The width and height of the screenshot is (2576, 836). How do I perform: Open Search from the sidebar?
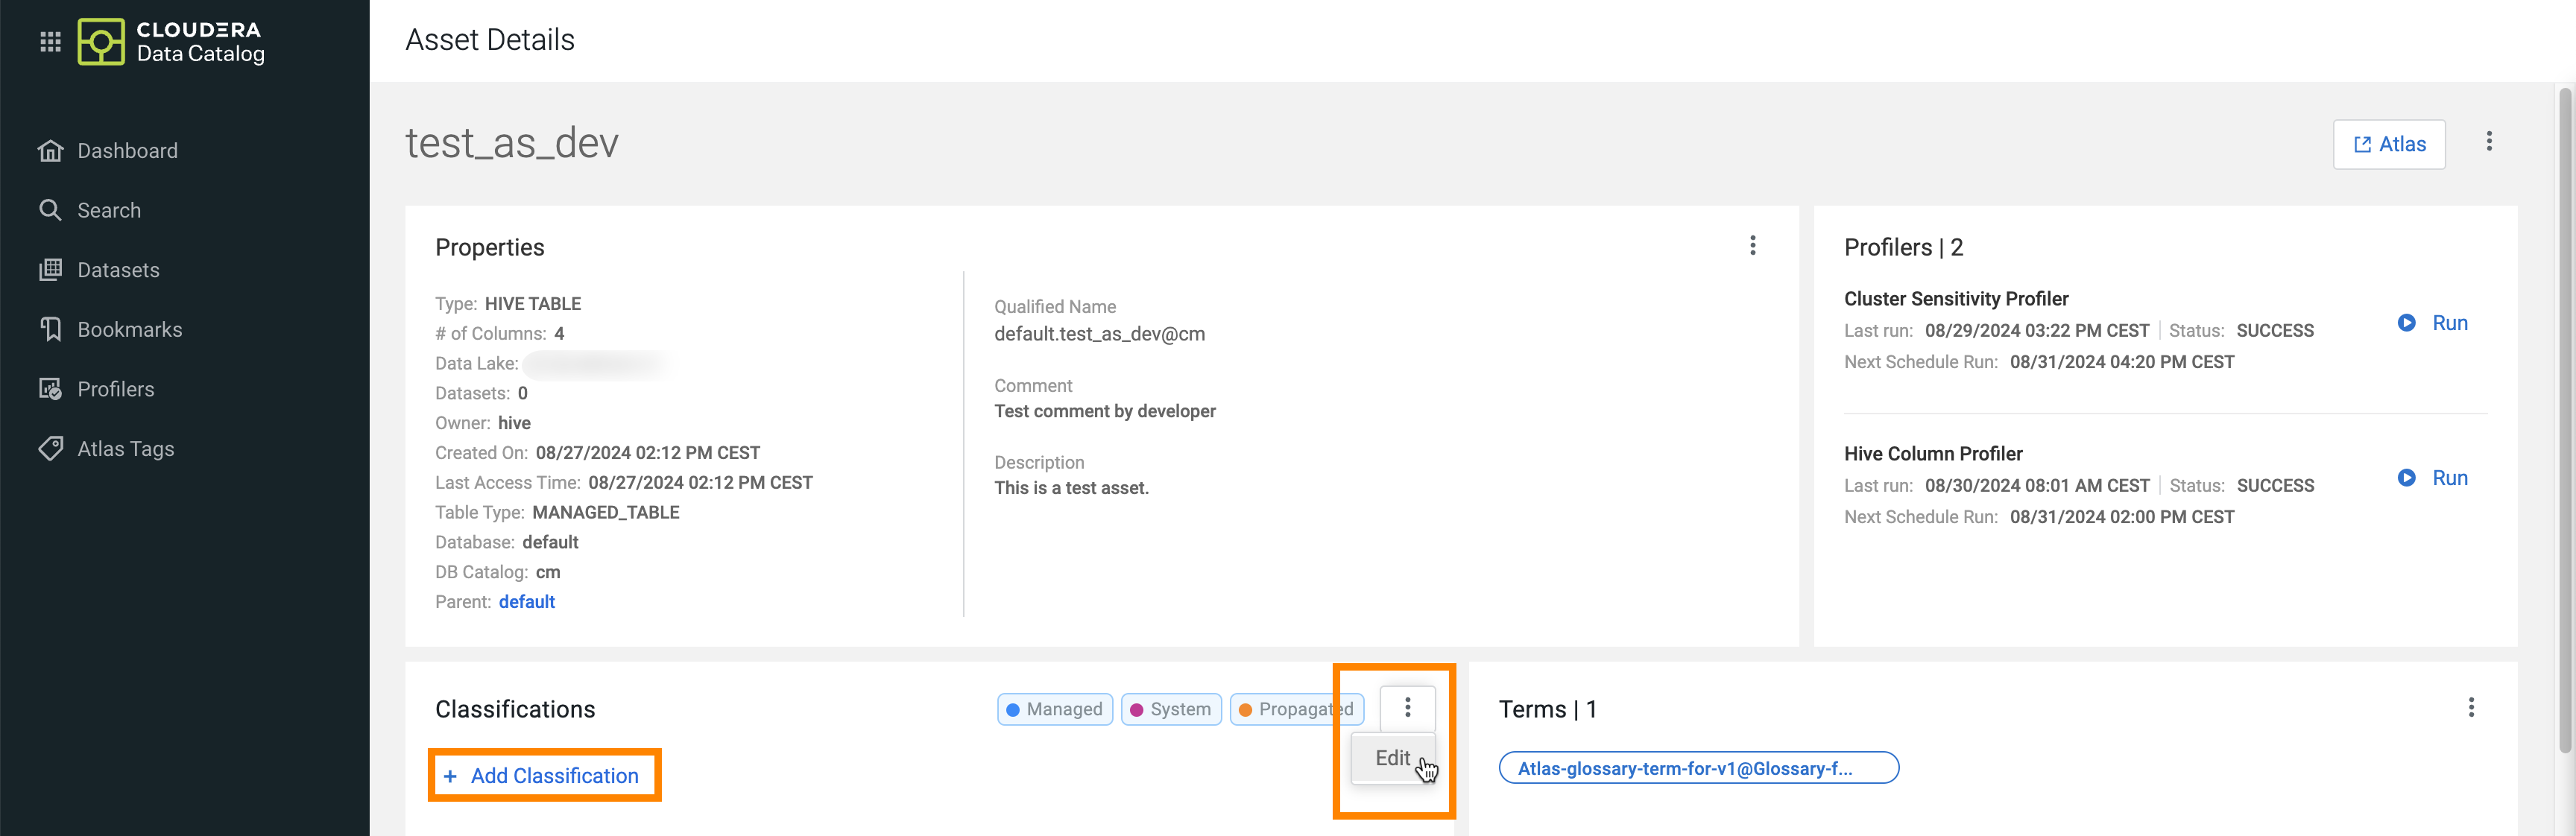109,210
